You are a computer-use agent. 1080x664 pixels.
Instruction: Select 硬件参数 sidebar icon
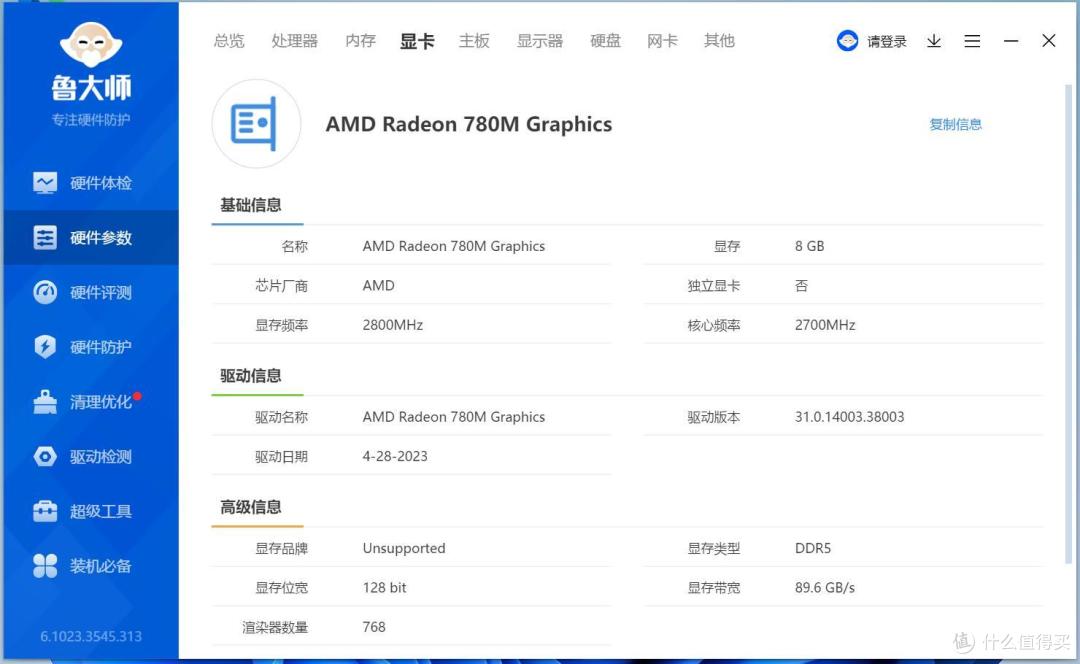(x=45, y=238)
